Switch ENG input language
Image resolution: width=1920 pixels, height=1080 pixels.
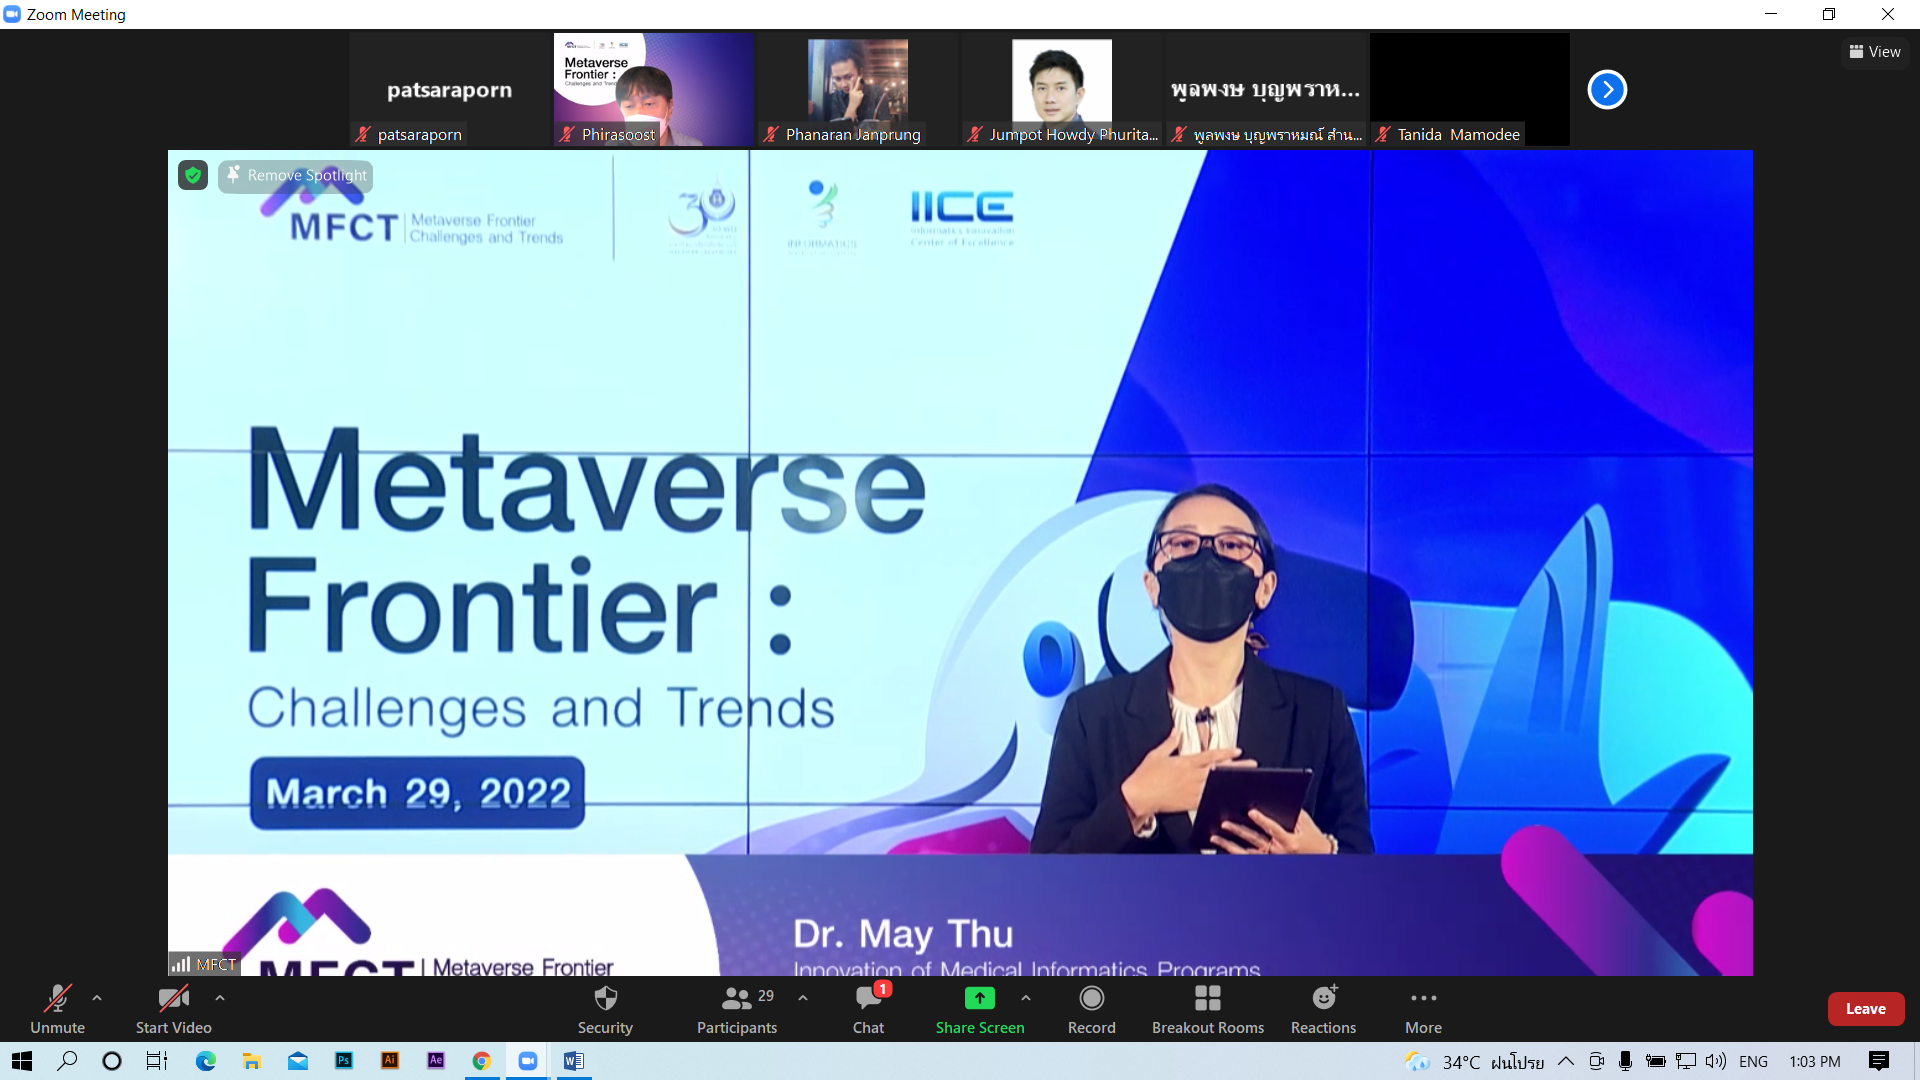[x=1754, y=1061]
